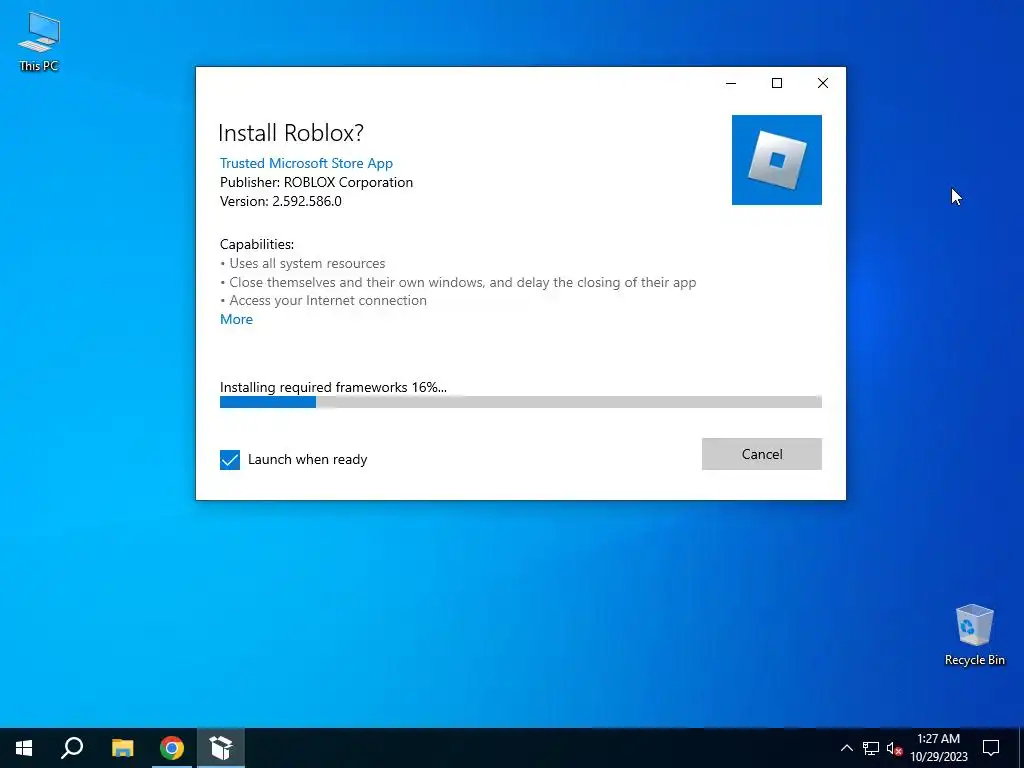1024x768 pixels.
Task: Show hidden system tray icons
Action: pyautogui.click(x=846, y=748)
